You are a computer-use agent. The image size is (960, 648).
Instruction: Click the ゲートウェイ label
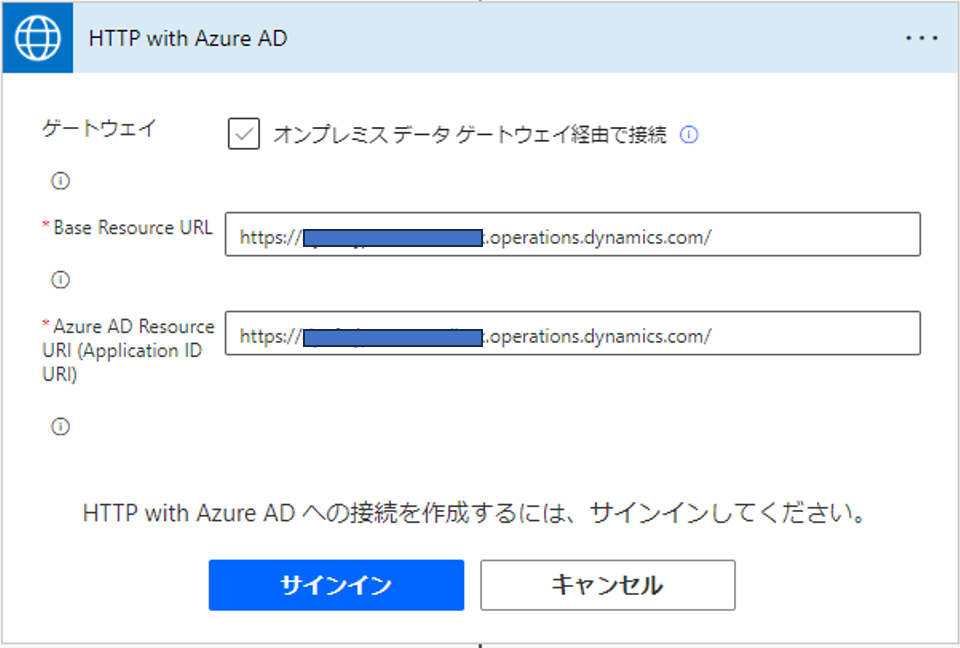point(99,129)
